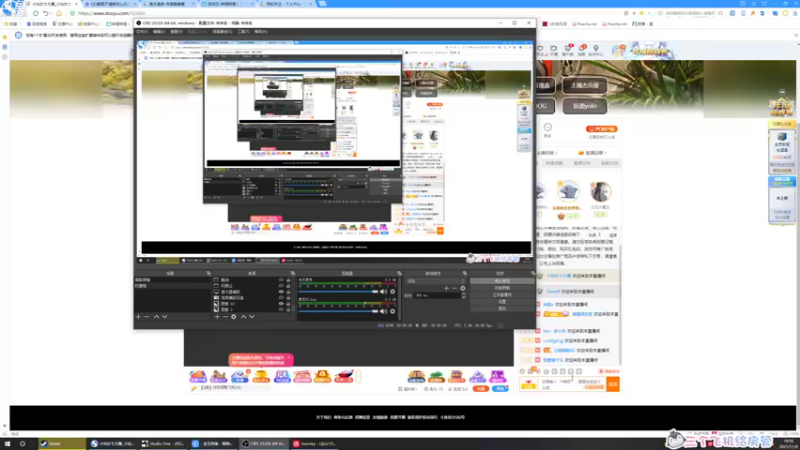Mute the desktop audio channel in OBS mixer
Screen dimensions: 800x450
click(383, 292)
